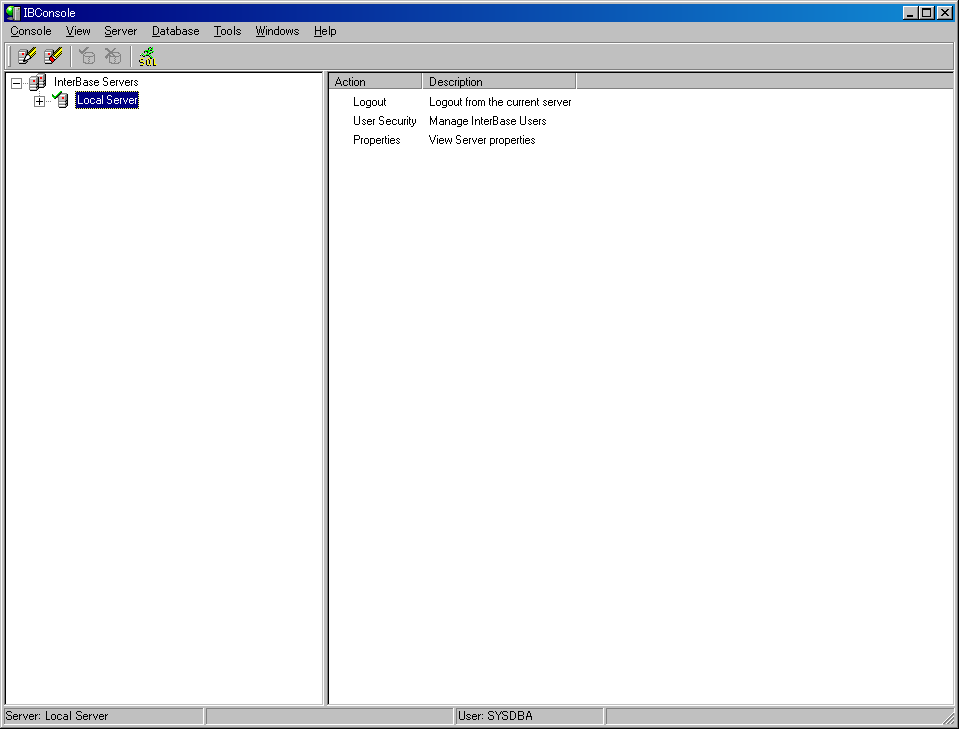Click the Register Server toolbar icon
The height and width of the screenshot is (729, 959).
27,56
